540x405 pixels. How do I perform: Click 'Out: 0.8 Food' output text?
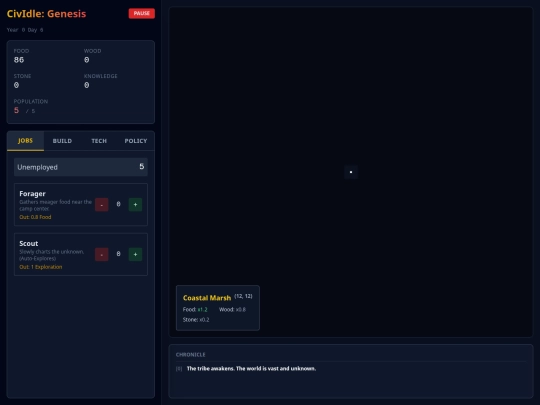pyautogui.click(x=35, y=217)
